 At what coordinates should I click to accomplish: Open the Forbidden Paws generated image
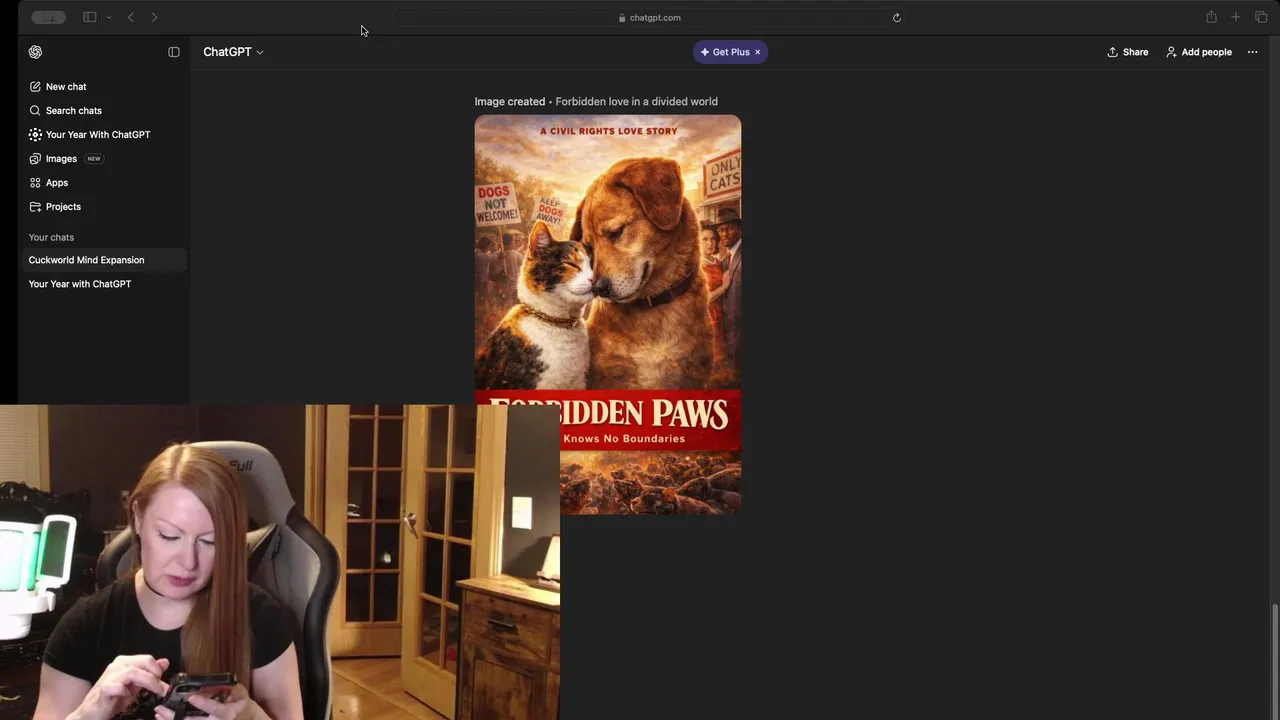tap(608, 315)
